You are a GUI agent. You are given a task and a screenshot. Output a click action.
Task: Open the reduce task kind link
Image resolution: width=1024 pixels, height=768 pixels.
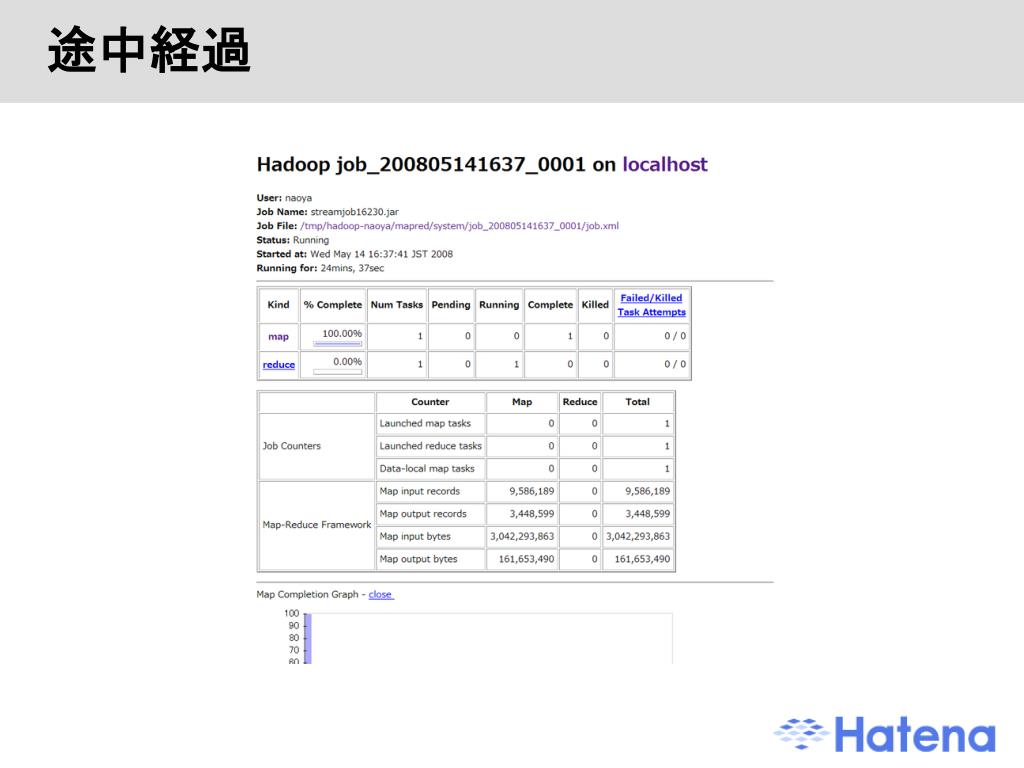point(278,365)
